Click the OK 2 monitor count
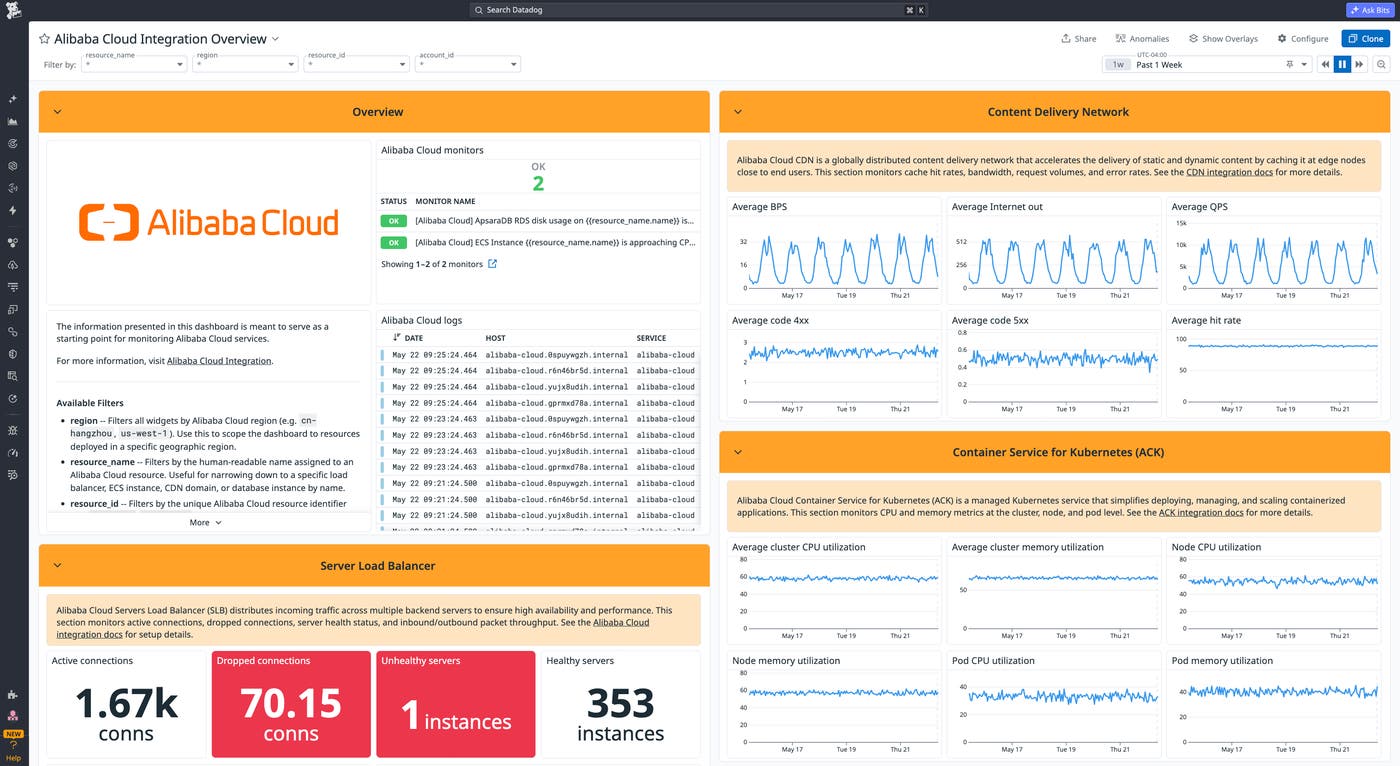Image resolution: width=1400 pixels, height=766 pixels. point(538,177)
